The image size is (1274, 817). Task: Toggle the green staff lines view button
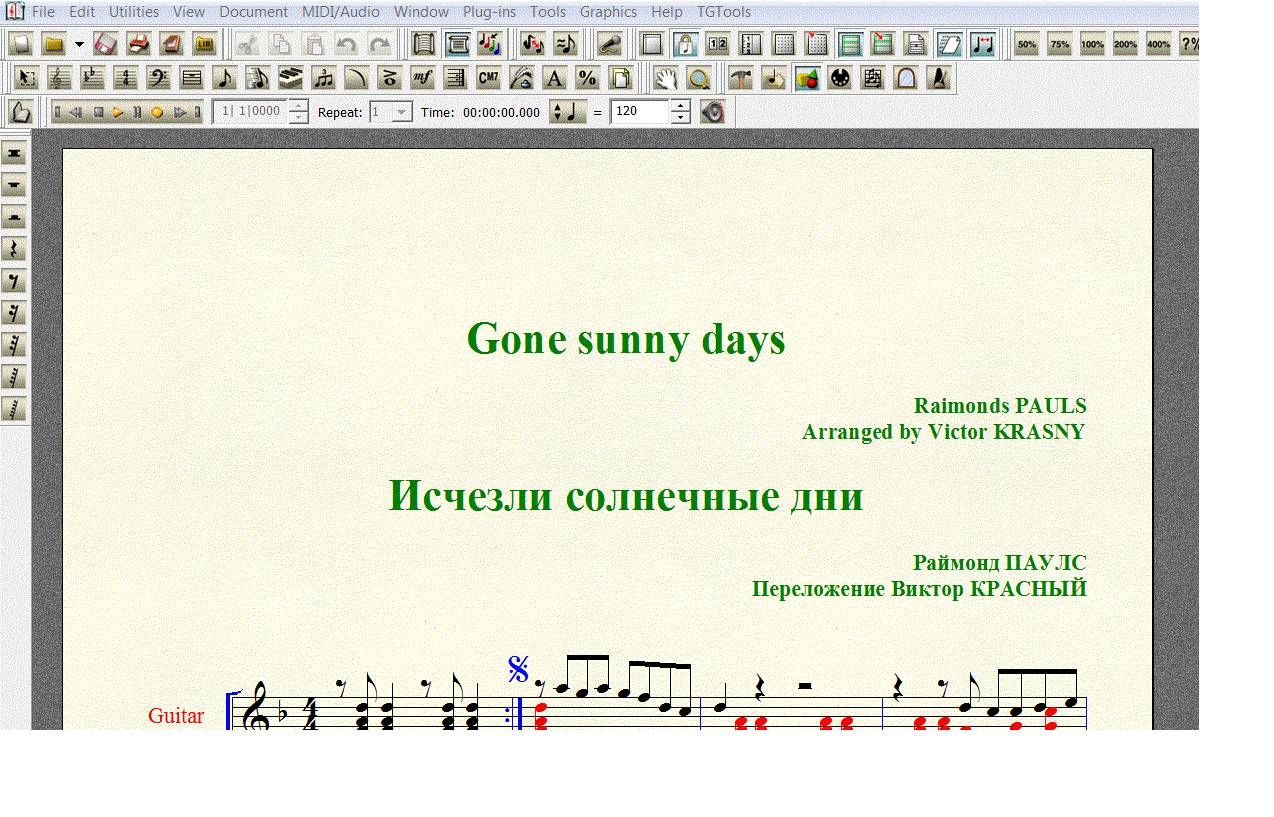(x=850, y=44)
